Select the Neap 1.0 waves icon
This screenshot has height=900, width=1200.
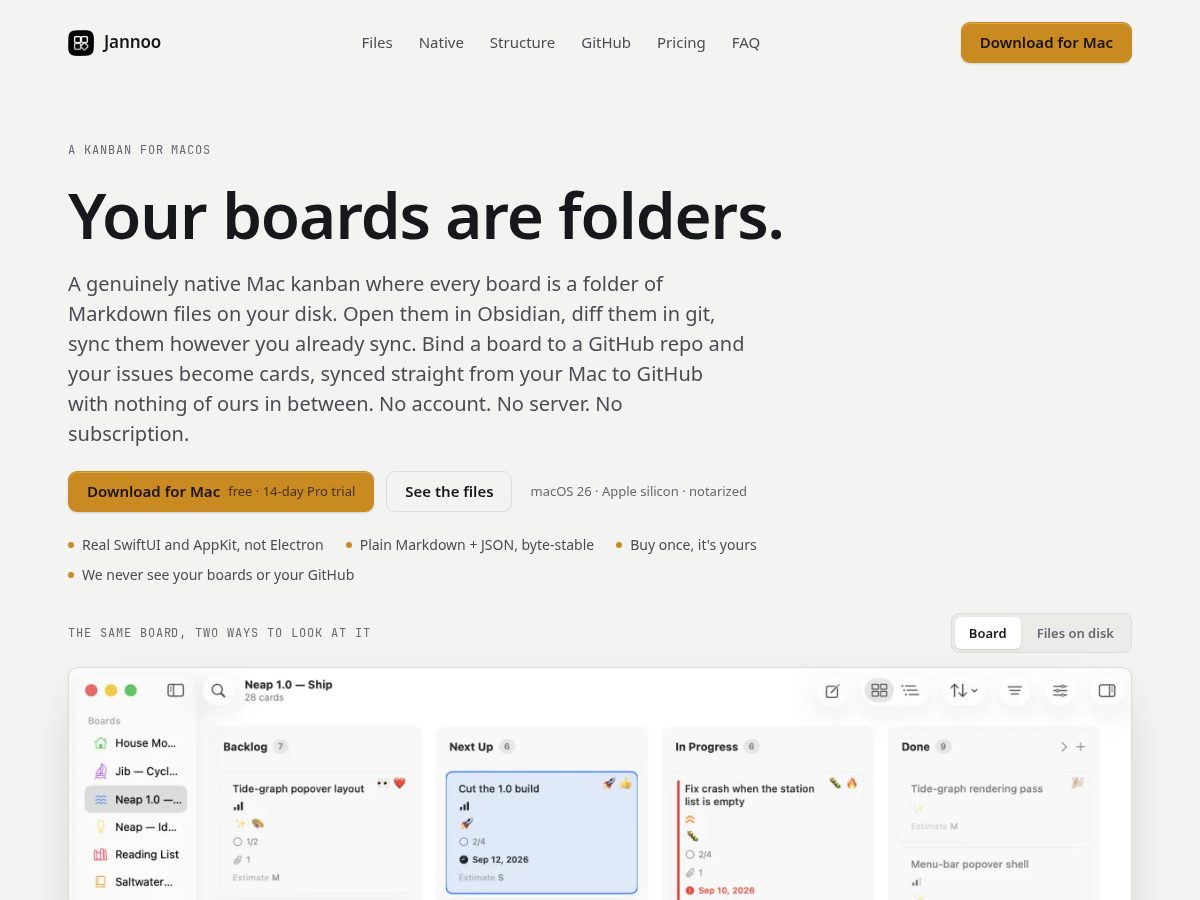click(100, 799)
